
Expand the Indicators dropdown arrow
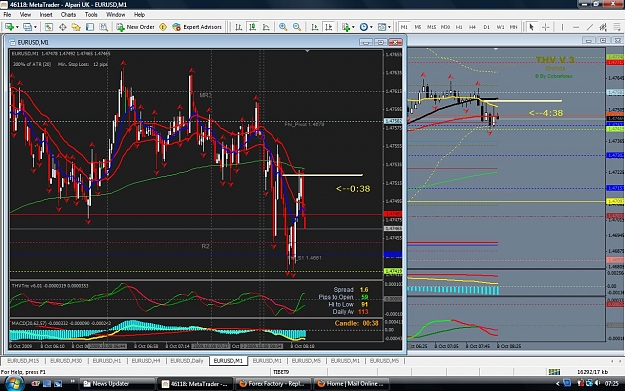click(353, 27)
